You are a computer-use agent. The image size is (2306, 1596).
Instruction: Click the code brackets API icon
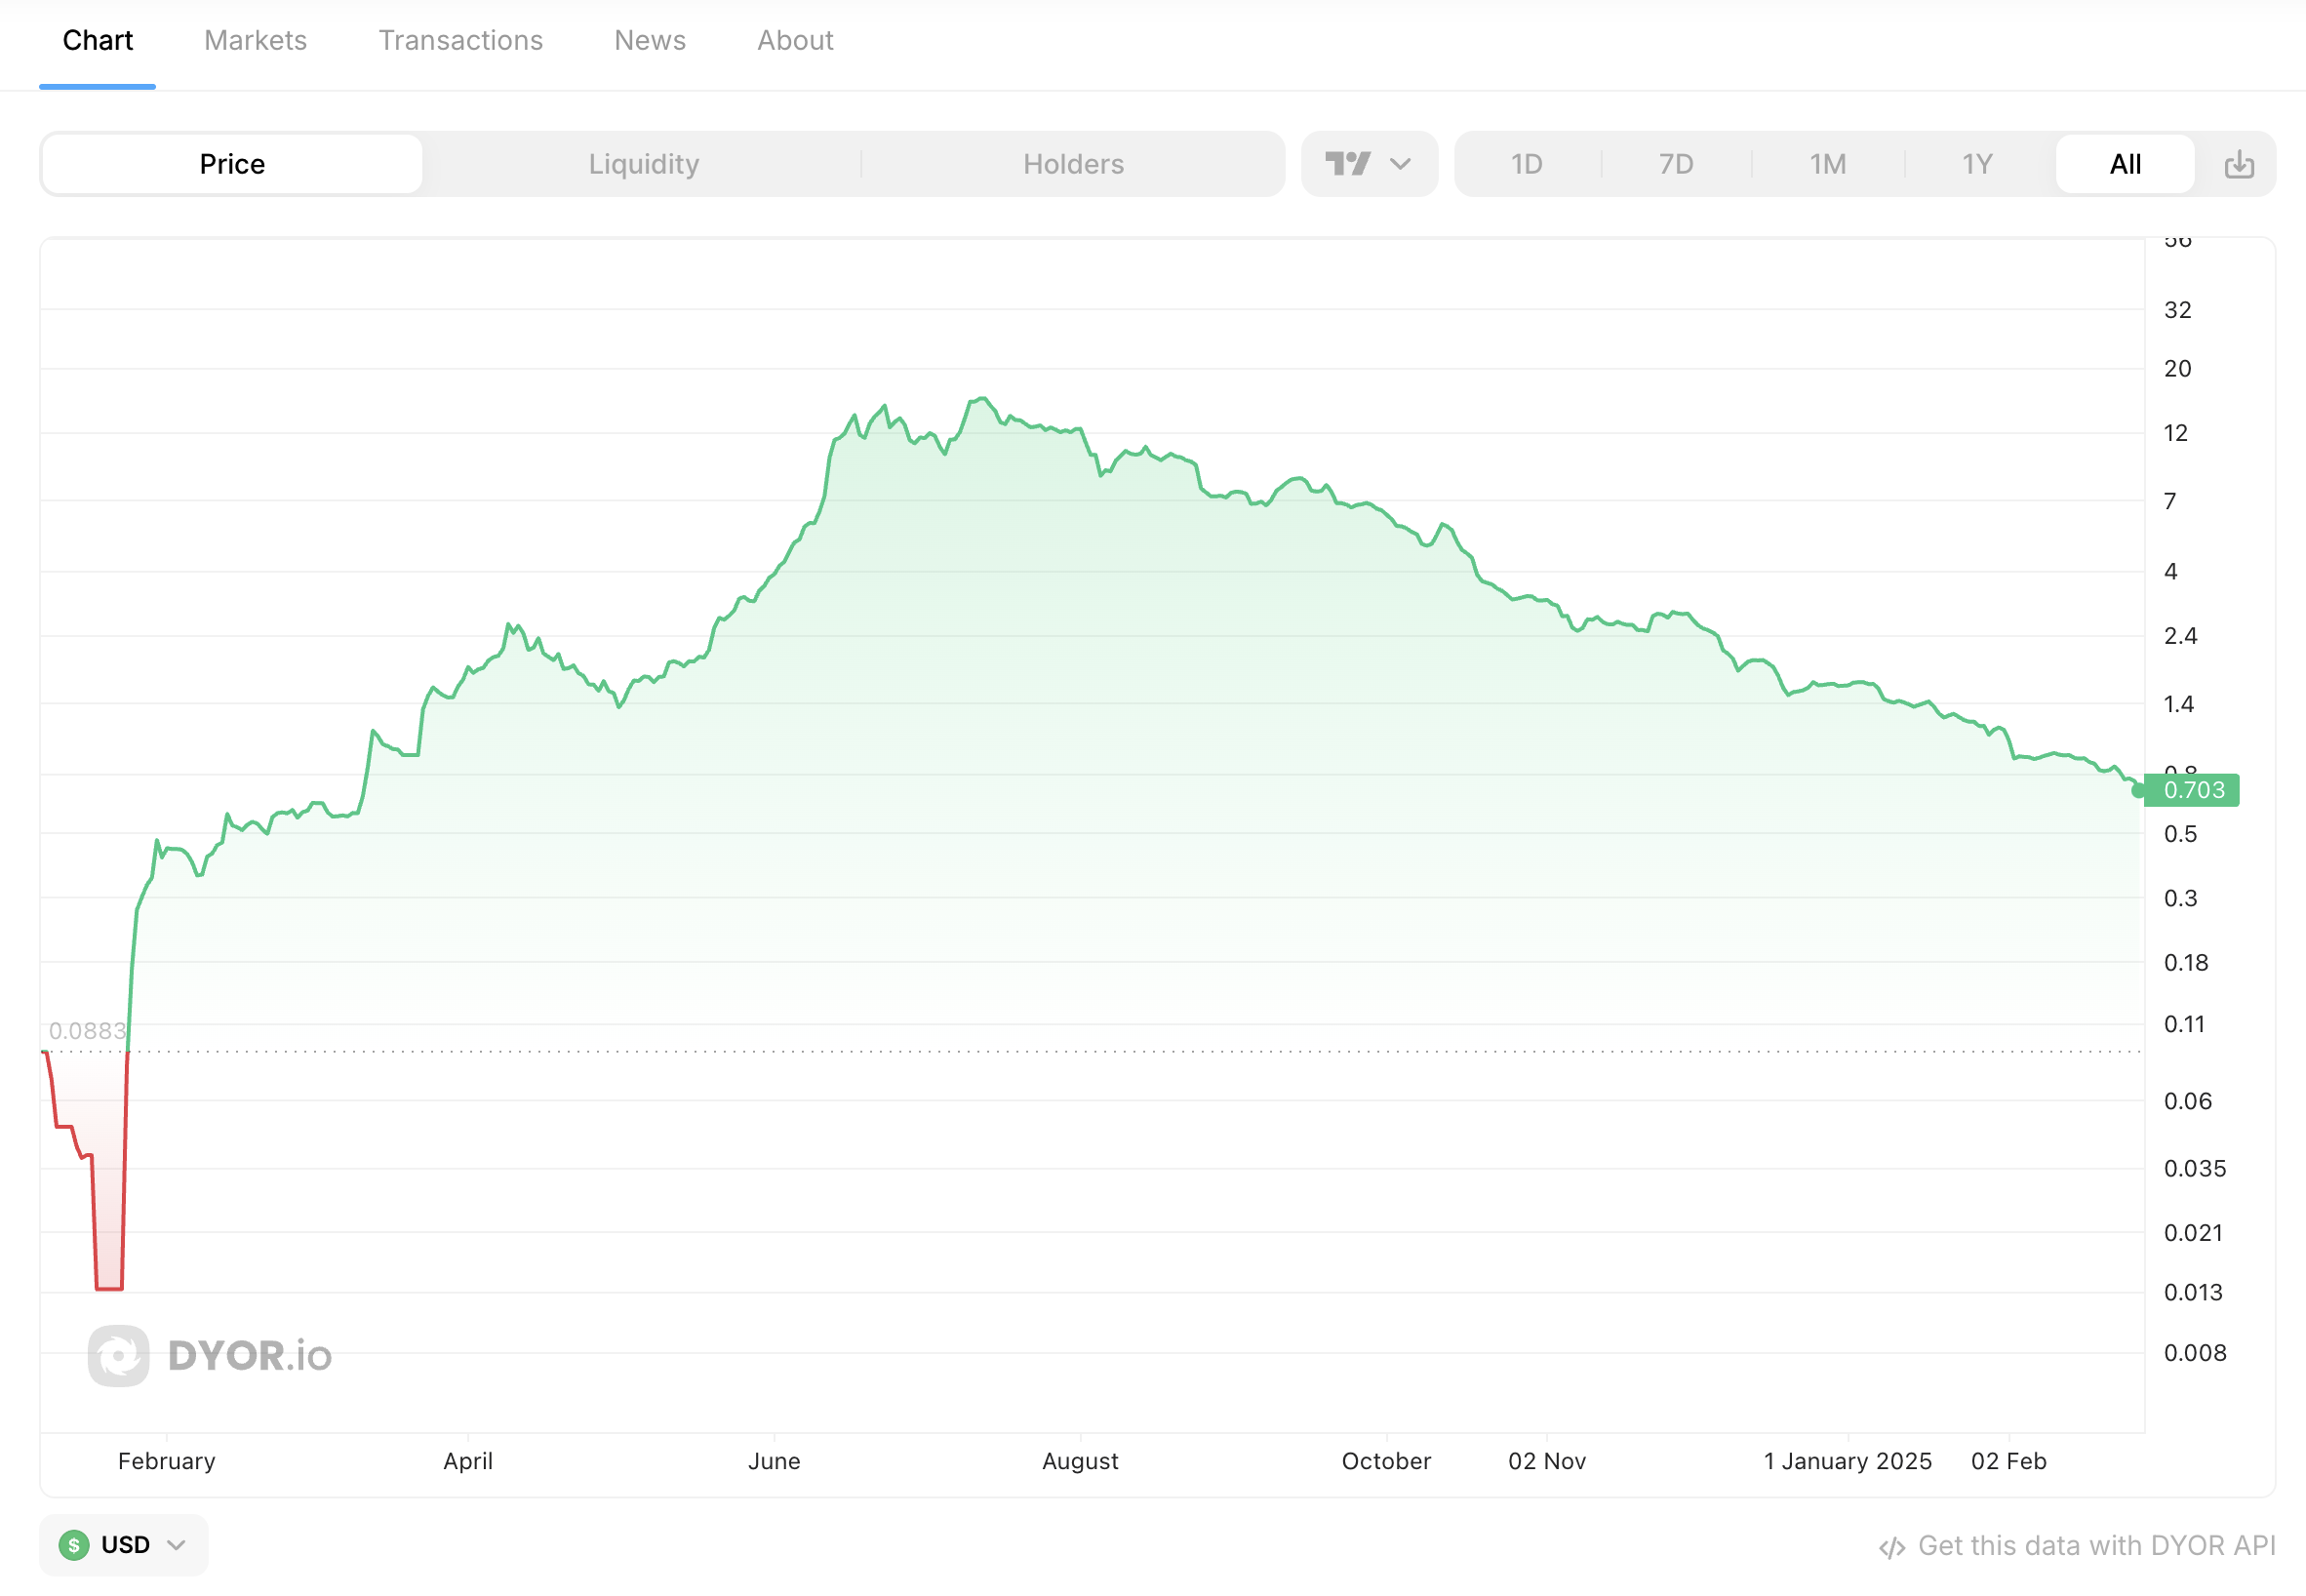click(1892, 1547)
